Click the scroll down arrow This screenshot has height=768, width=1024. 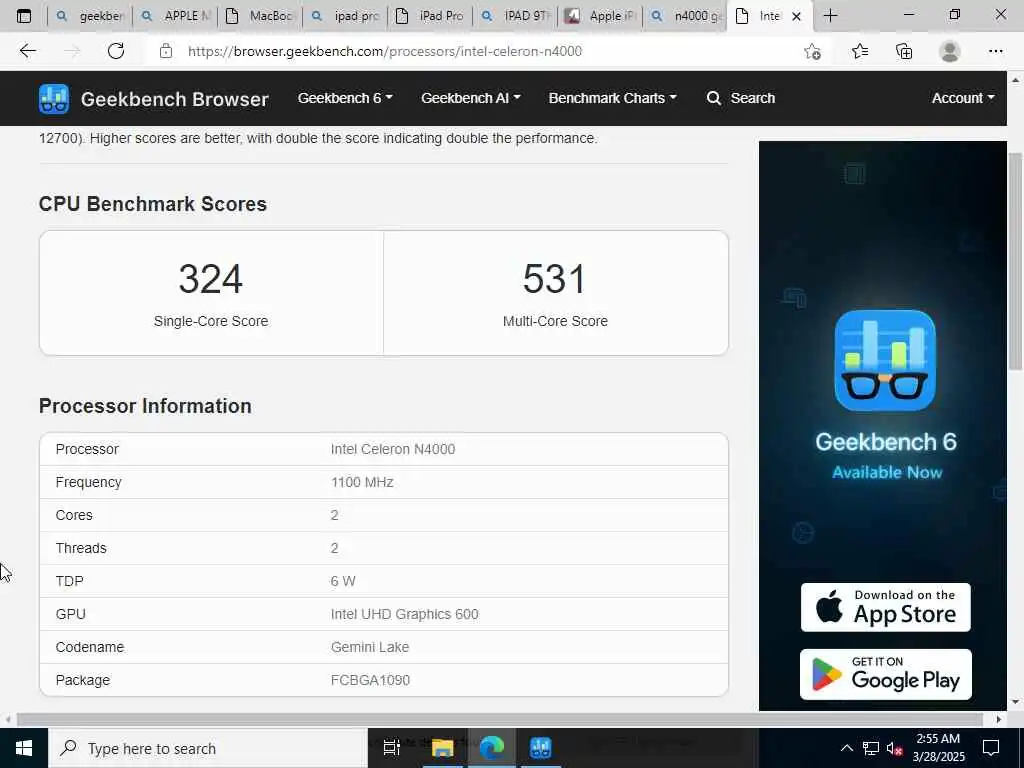[1015, 702]
